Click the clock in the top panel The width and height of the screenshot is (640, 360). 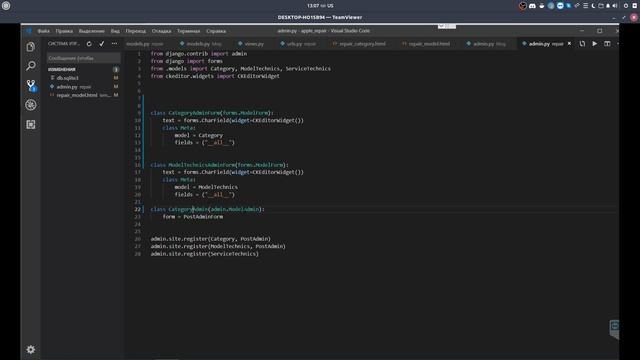[x=320, y=6]
